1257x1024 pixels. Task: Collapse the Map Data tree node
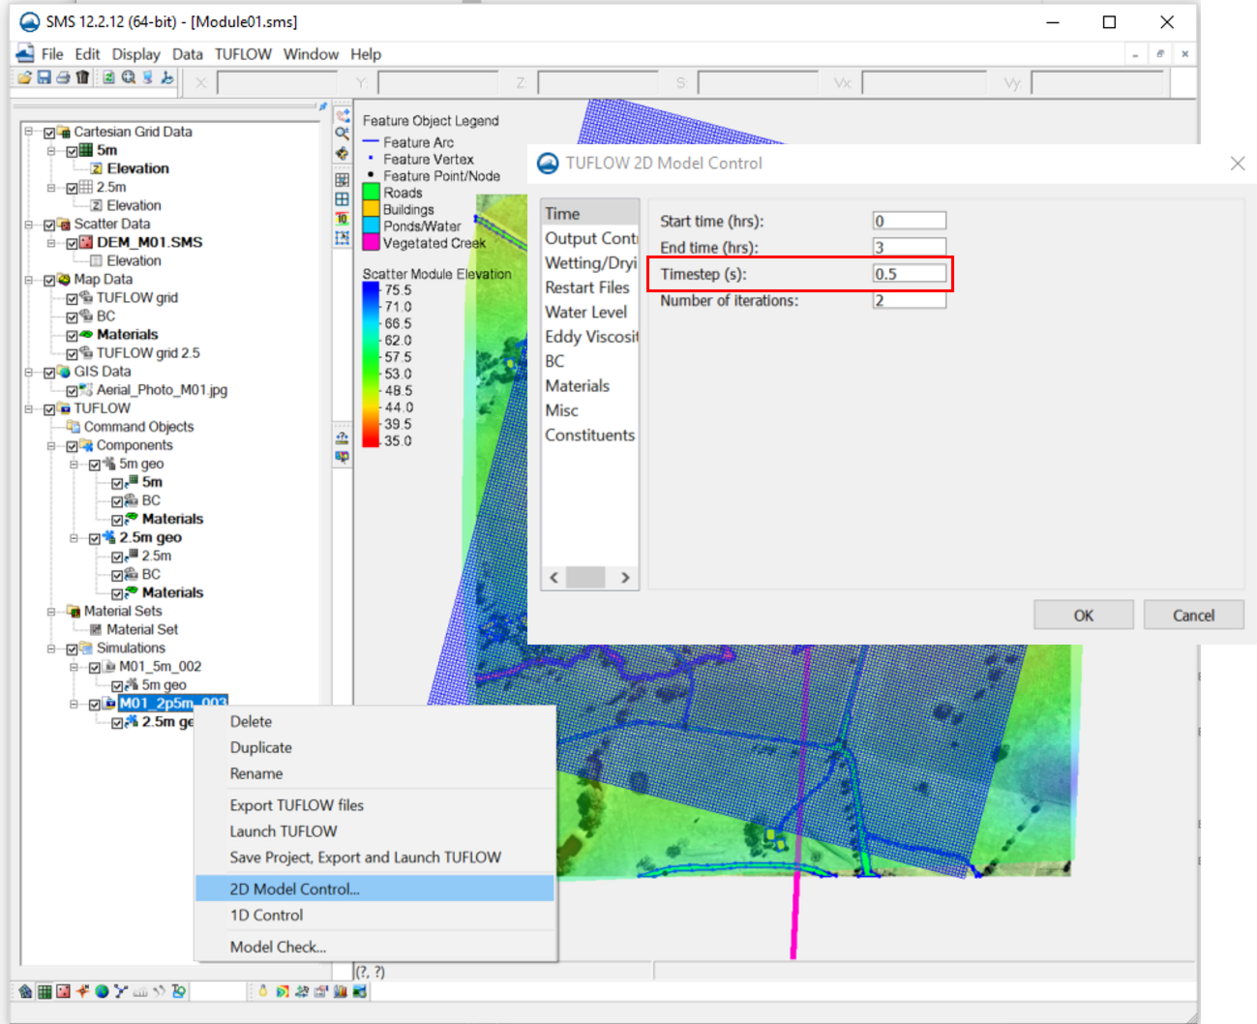click(x=29, y=280)
